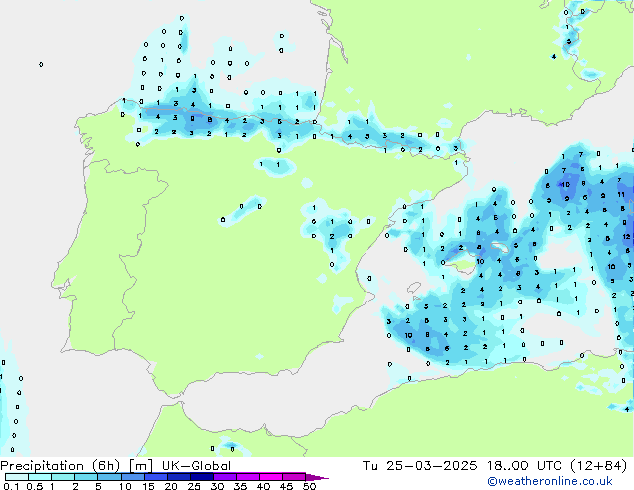
Task: Select the '18:00 UTC' time text
Action: (524, 466)
